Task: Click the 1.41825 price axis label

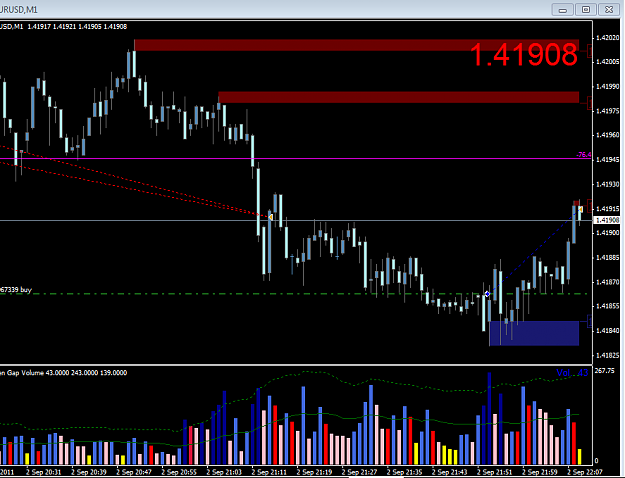Action: [608, 355]
